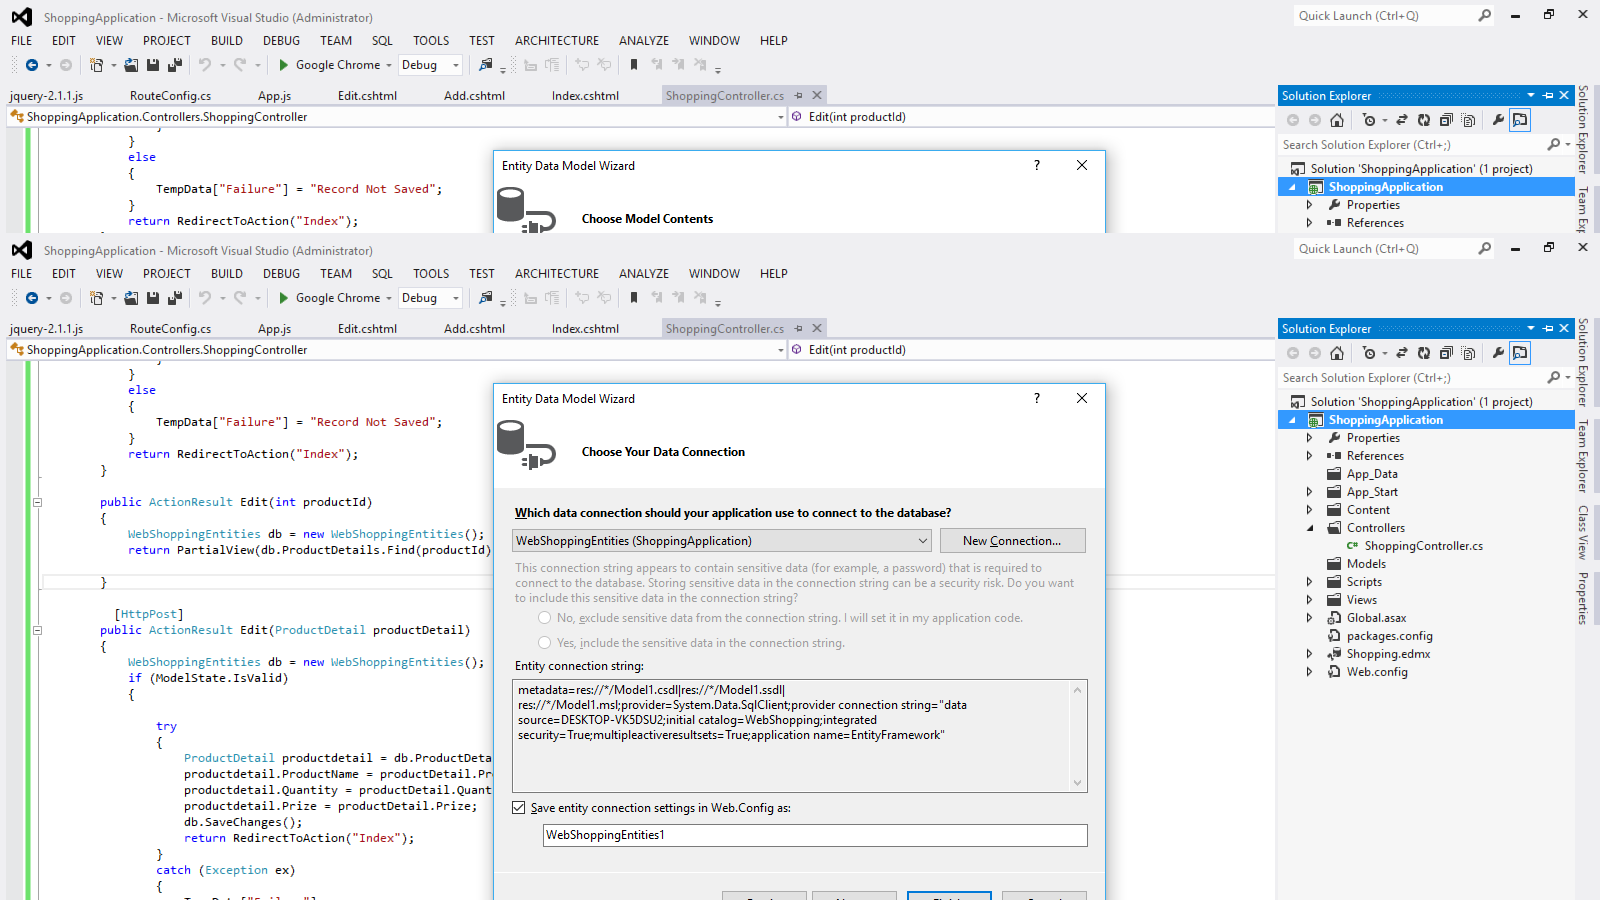Click the New Connection button
The height and width of the screenshot is (900, 1600).
pyautogui.click(x=1012, y=540)
